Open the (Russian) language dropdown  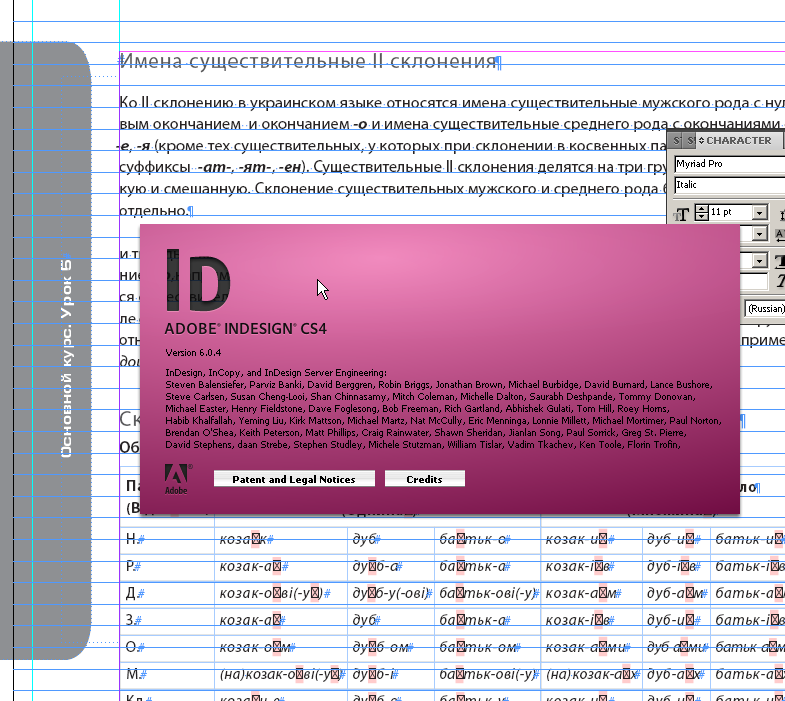764,308
